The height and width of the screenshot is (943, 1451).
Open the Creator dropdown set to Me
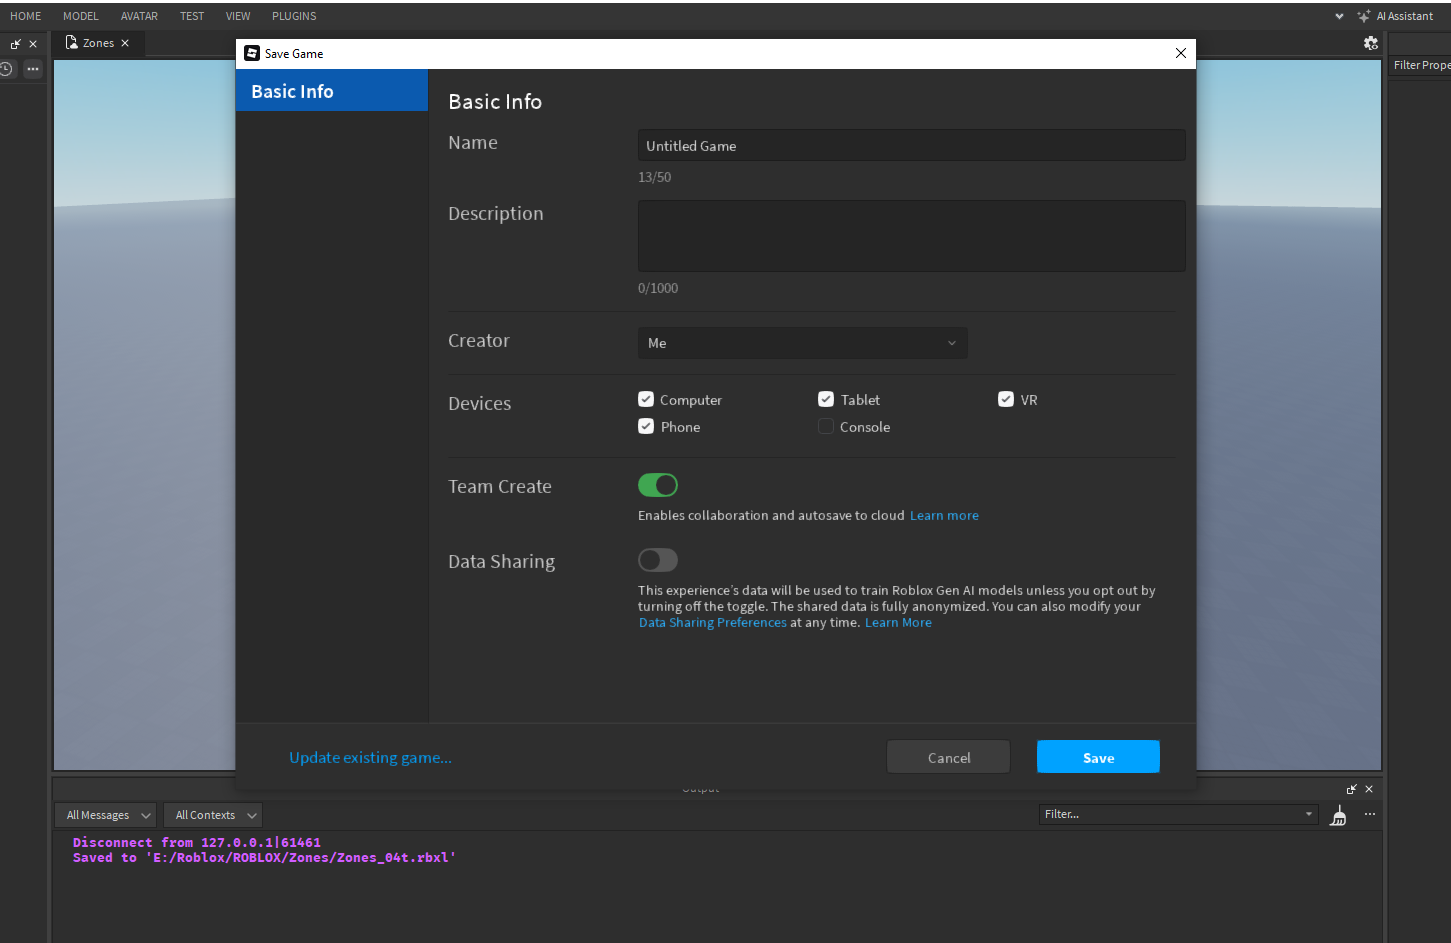pos(802,343)
